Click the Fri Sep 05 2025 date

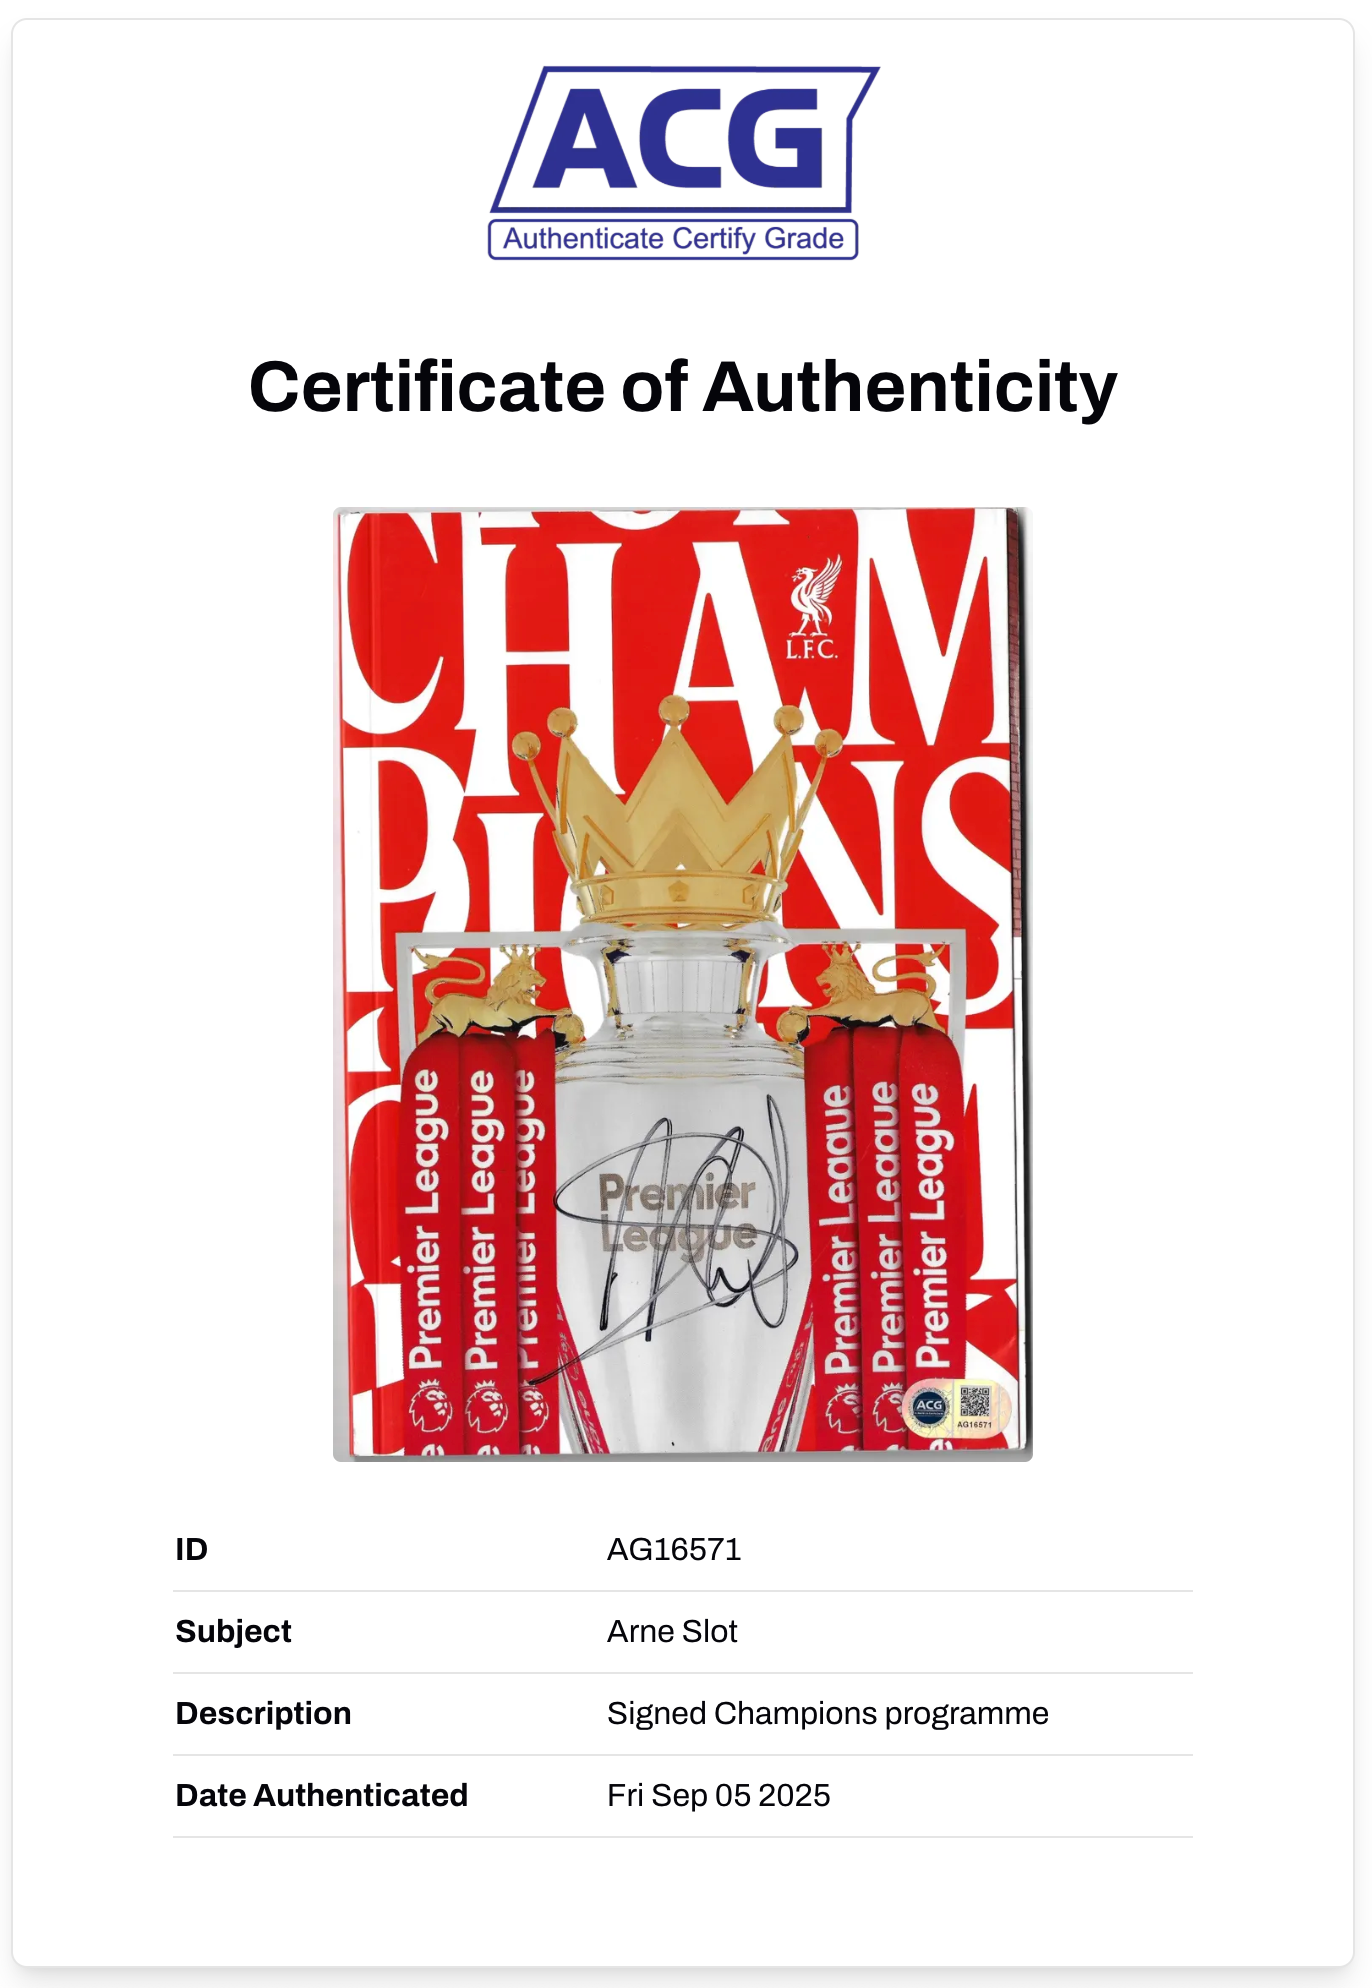[718, 1795]
